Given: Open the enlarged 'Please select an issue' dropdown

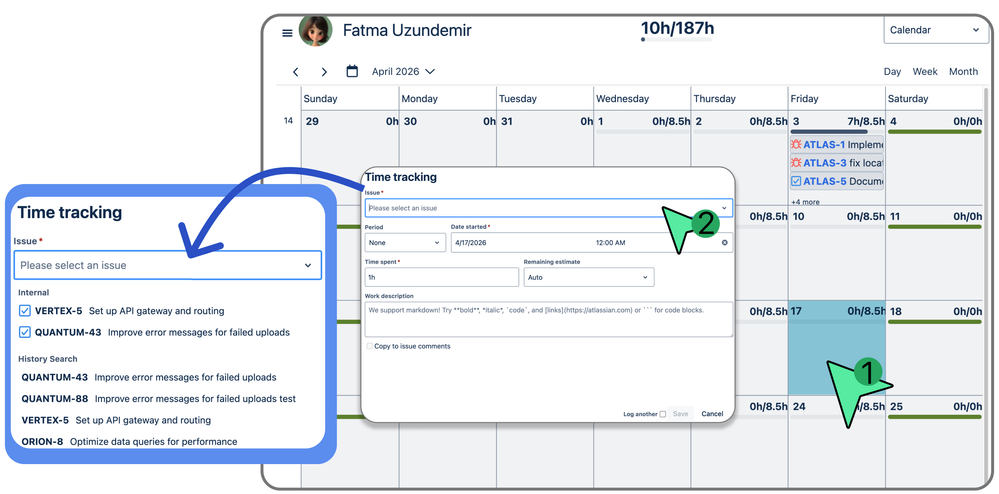Looking at the screenshot, I should [x=168, y=265].
